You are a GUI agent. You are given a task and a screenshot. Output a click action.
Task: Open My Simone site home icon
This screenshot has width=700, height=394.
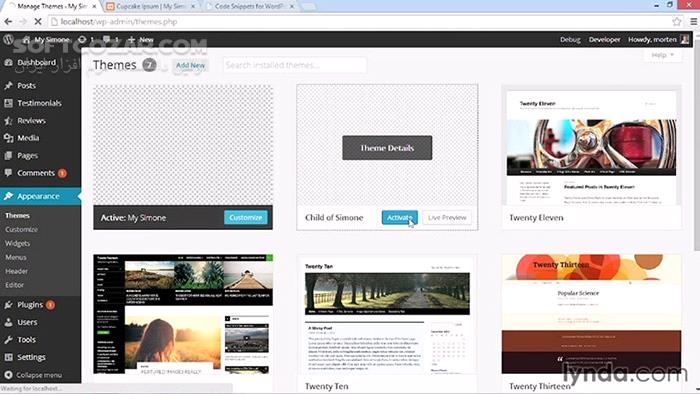pos(26,40)
